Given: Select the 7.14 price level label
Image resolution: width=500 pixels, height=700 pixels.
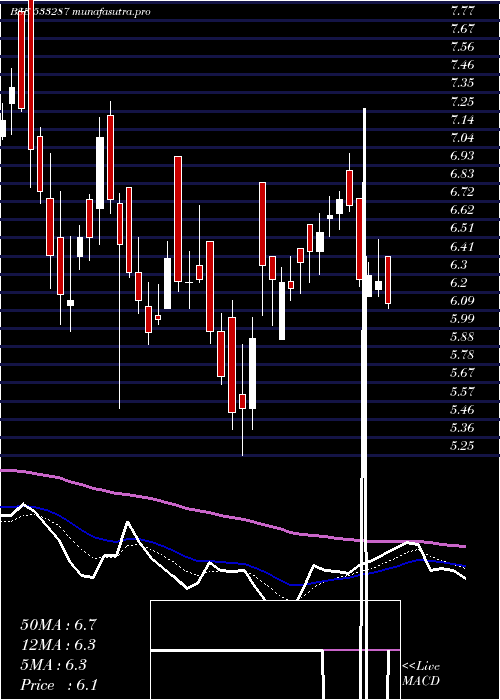Looking at the screenshot, I should 462,119.
